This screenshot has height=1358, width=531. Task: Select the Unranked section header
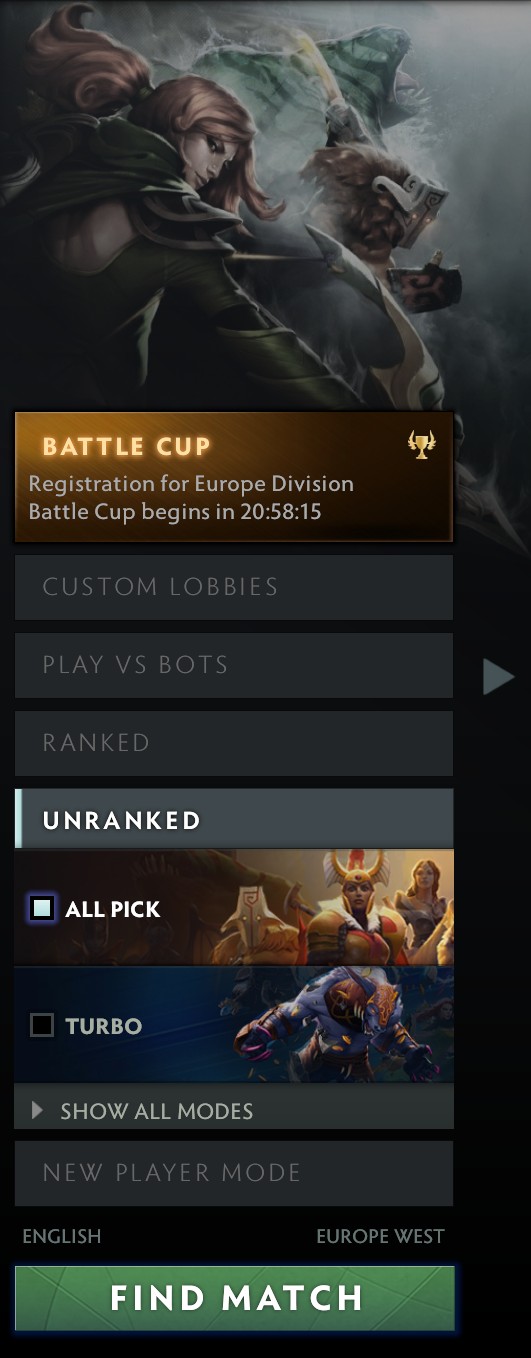coord(234,819)
